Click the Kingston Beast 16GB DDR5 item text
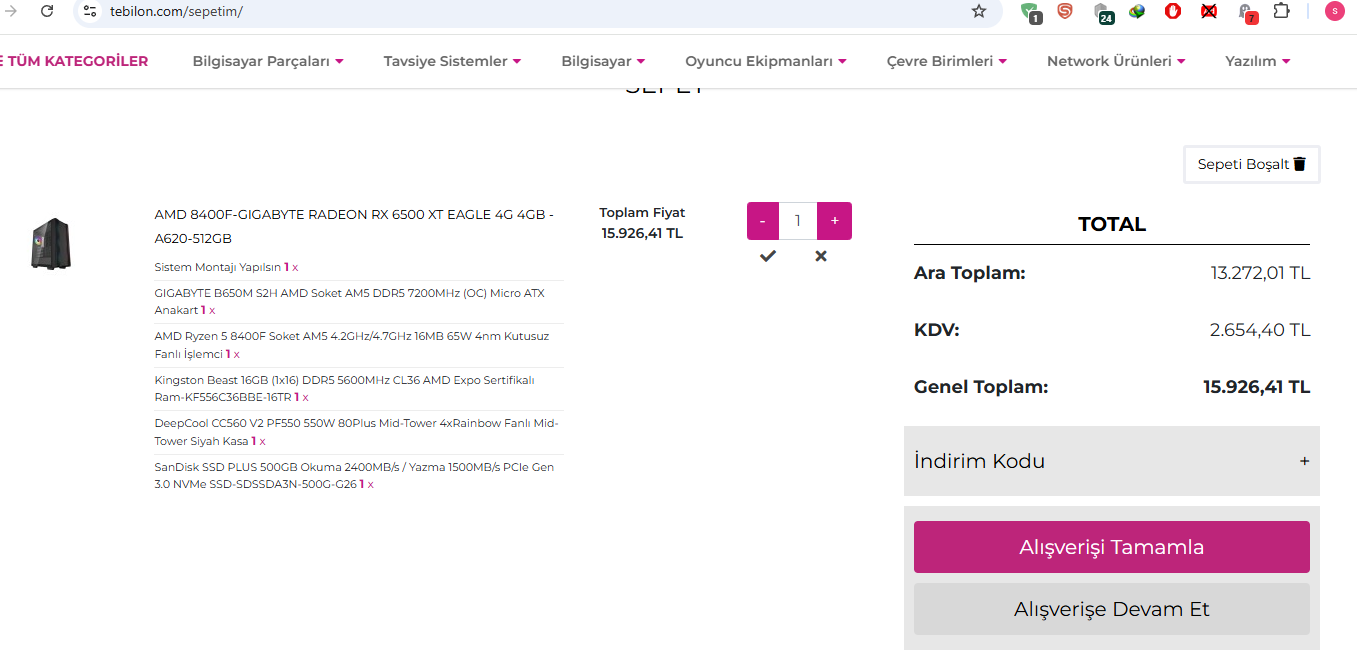The image size is (1357, 657). [345, 388]
